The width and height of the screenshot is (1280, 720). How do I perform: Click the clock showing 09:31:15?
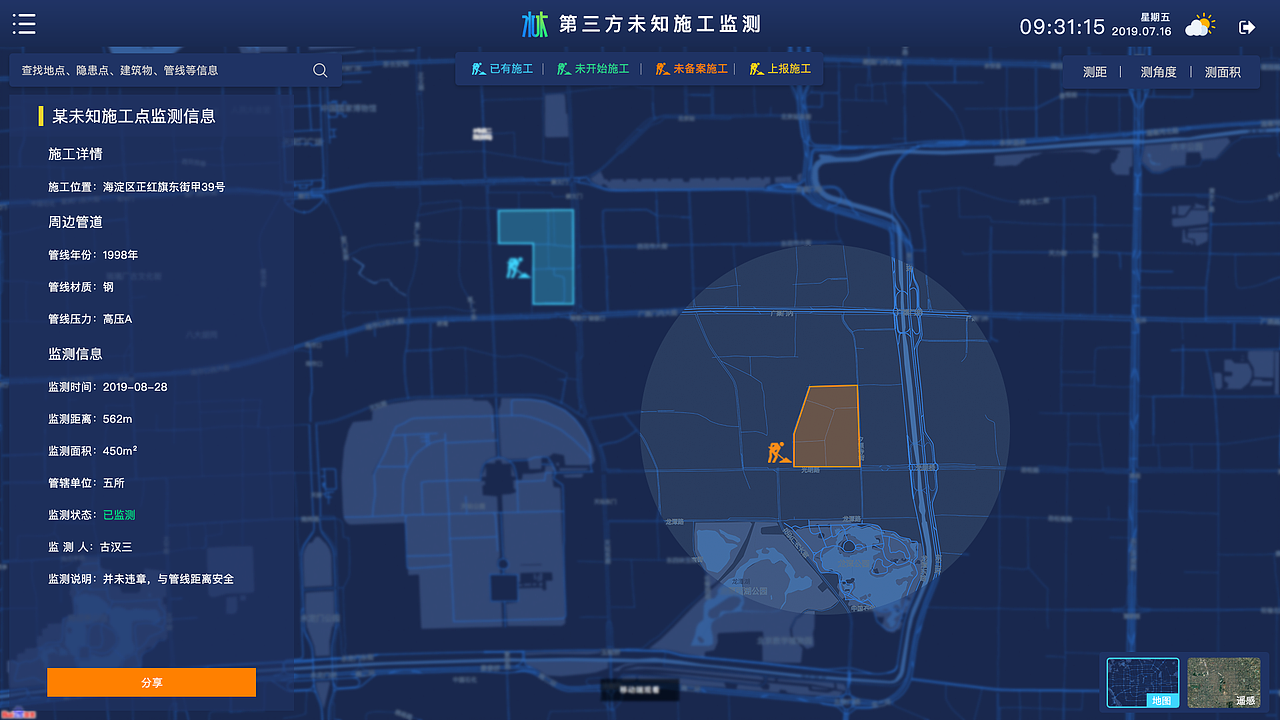coord(1062,27)
